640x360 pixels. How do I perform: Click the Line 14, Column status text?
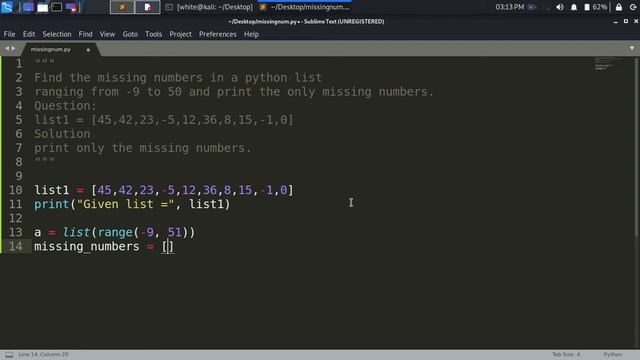(x=43, y=355)
